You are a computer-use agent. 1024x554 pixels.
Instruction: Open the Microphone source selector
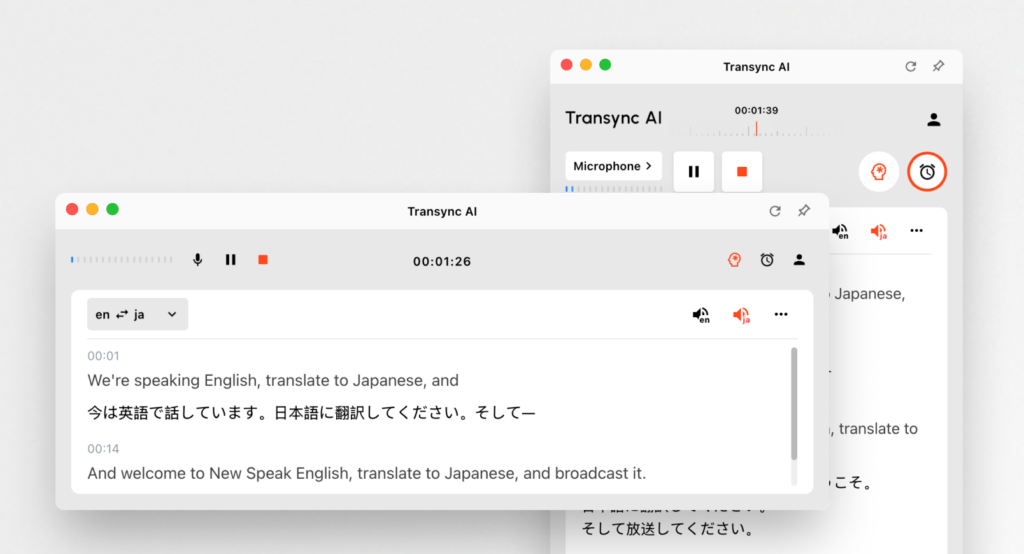click(613, 166)
